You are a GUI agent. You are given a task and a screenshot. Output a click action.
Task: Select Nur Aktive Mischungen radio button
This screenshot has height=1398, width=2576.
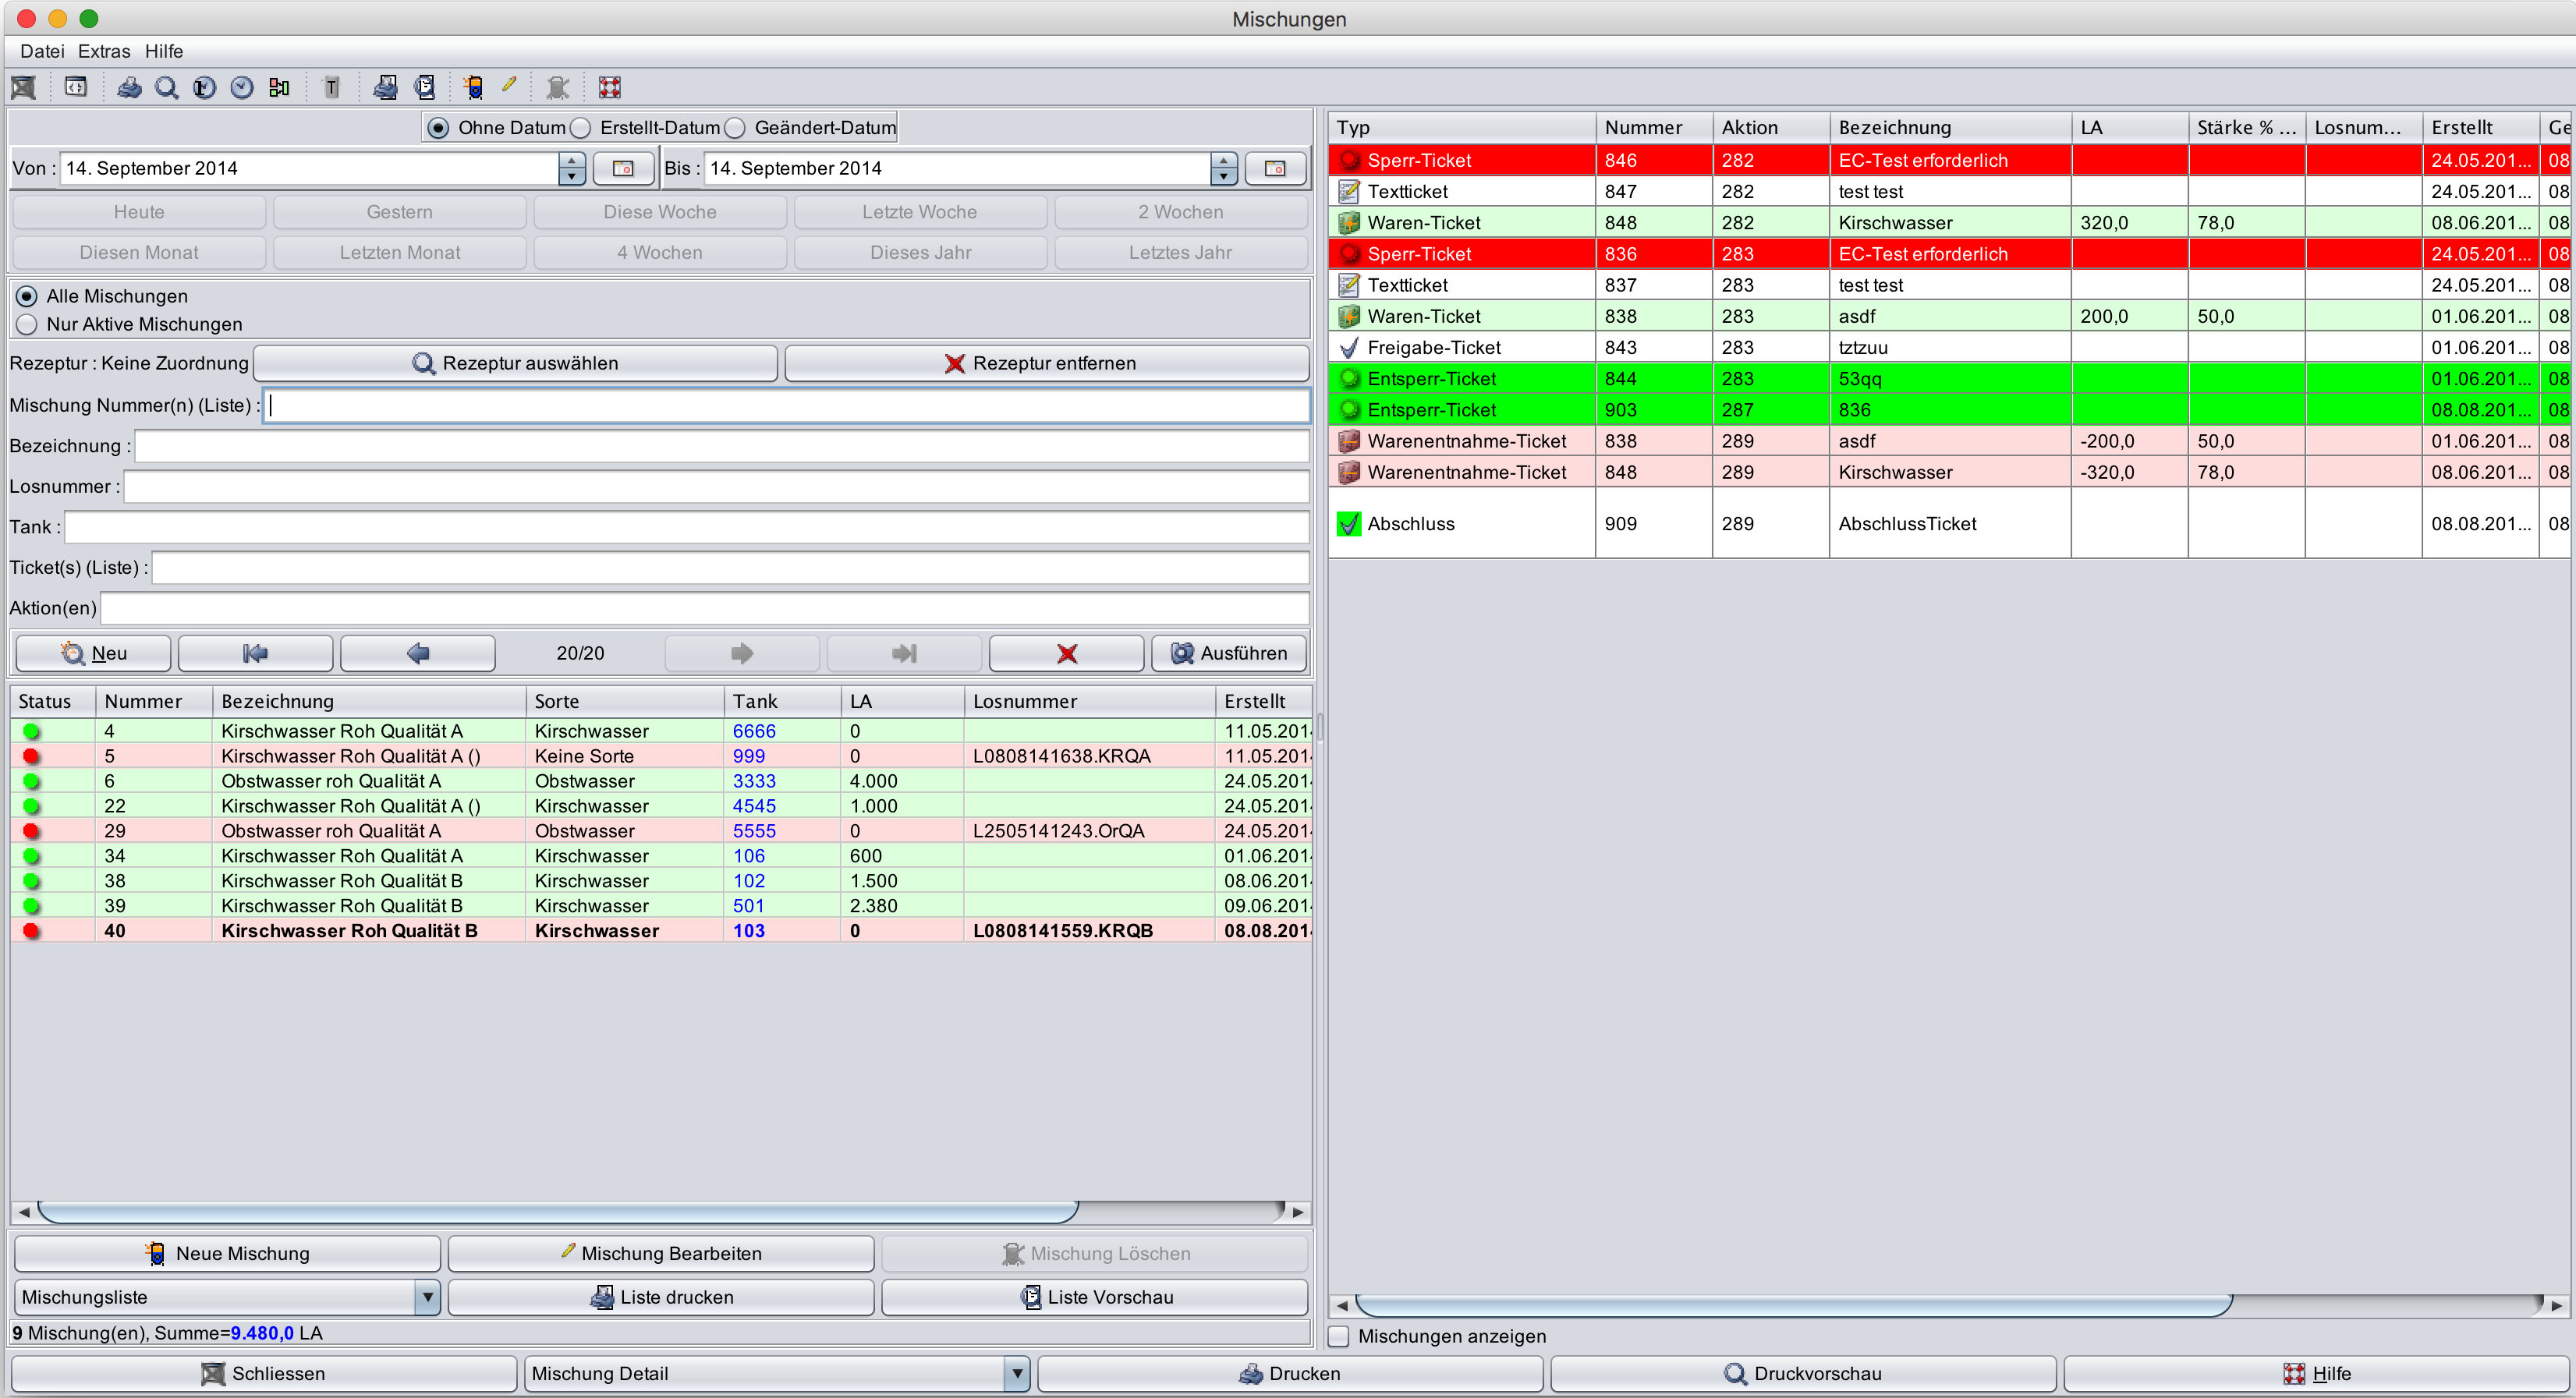tap(27, 324)
